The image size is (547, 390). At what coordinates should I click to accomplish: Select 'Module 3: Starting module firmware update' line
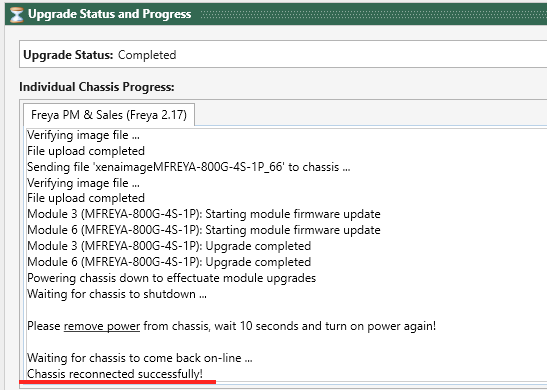204,214
